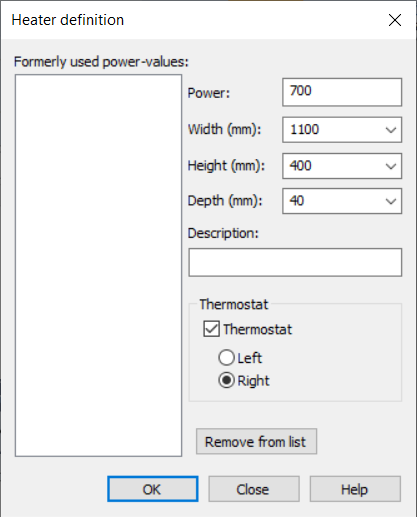Click the Height value 400 text

tap(300, 166)
